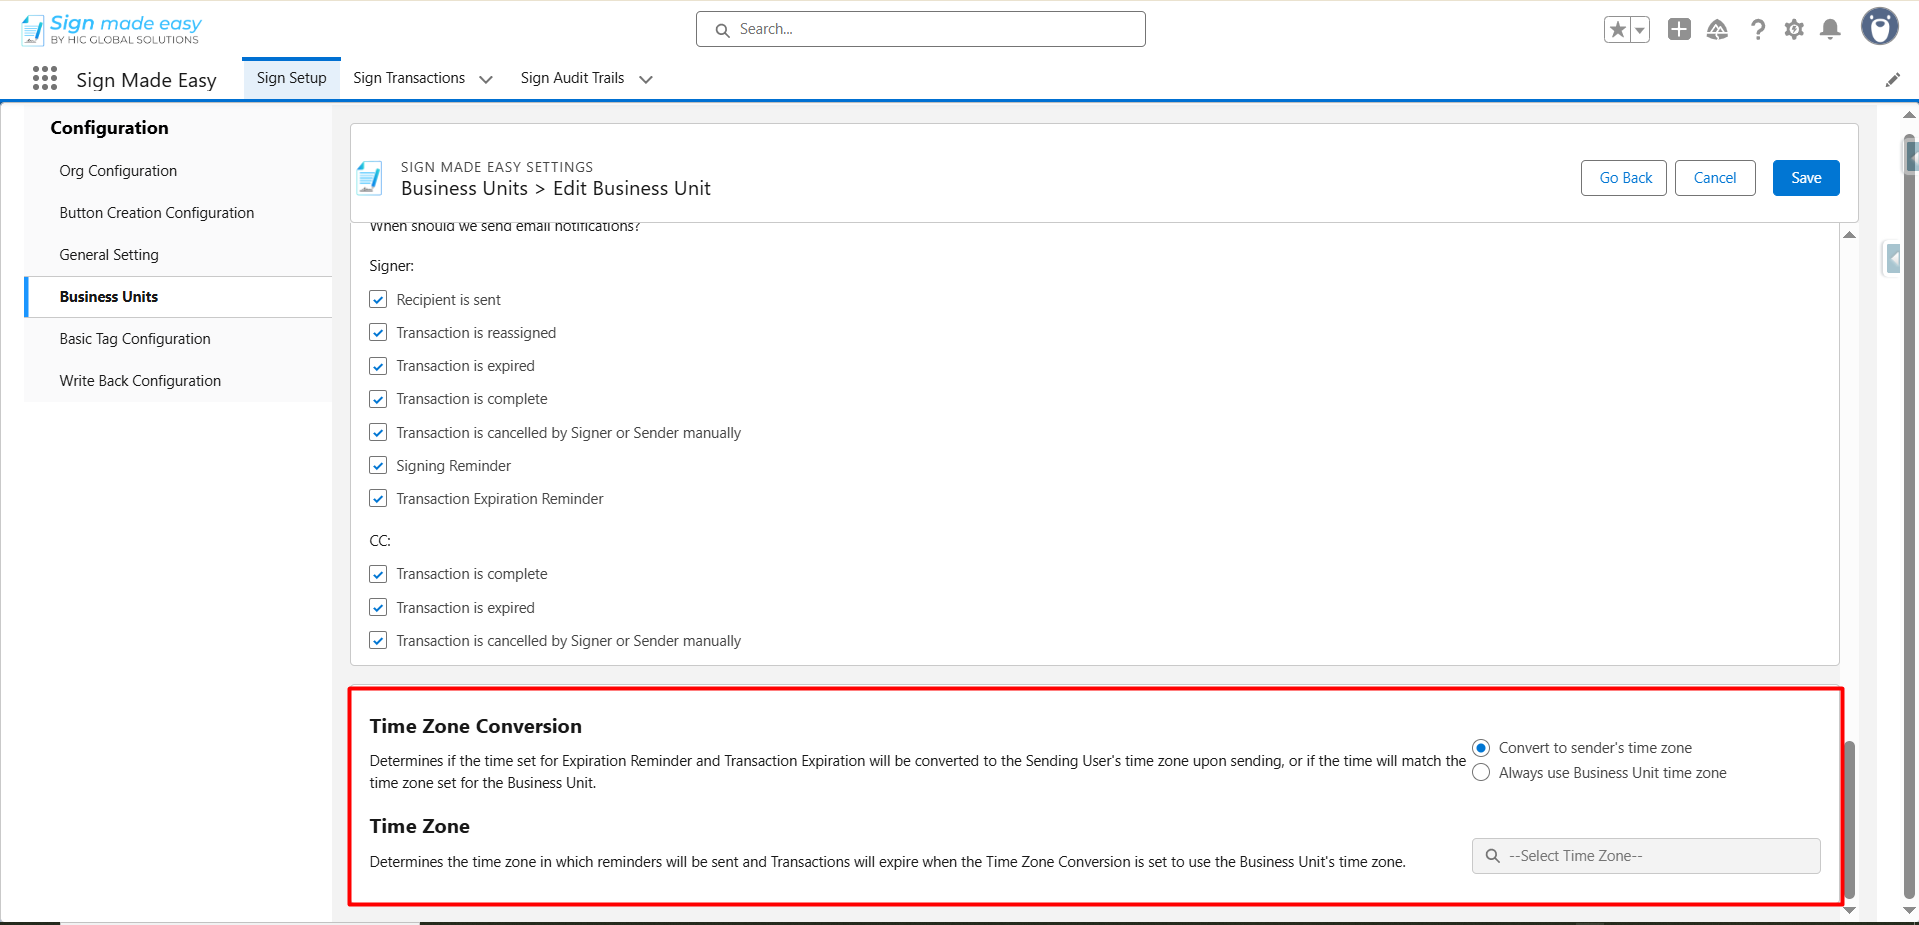Open the Setup gear icon
The image size is (1919, 925).
click(1794, 30)
